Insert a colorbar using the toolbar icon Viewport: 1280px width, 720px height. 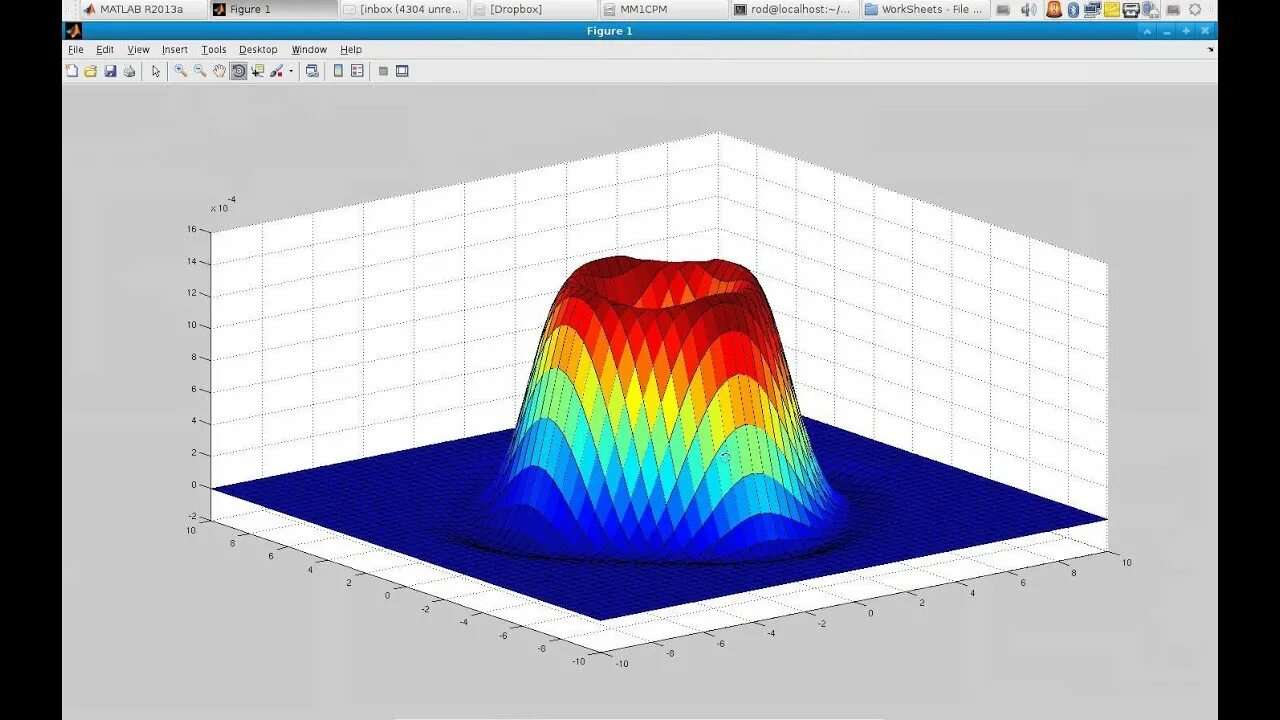tap(338, 71)
